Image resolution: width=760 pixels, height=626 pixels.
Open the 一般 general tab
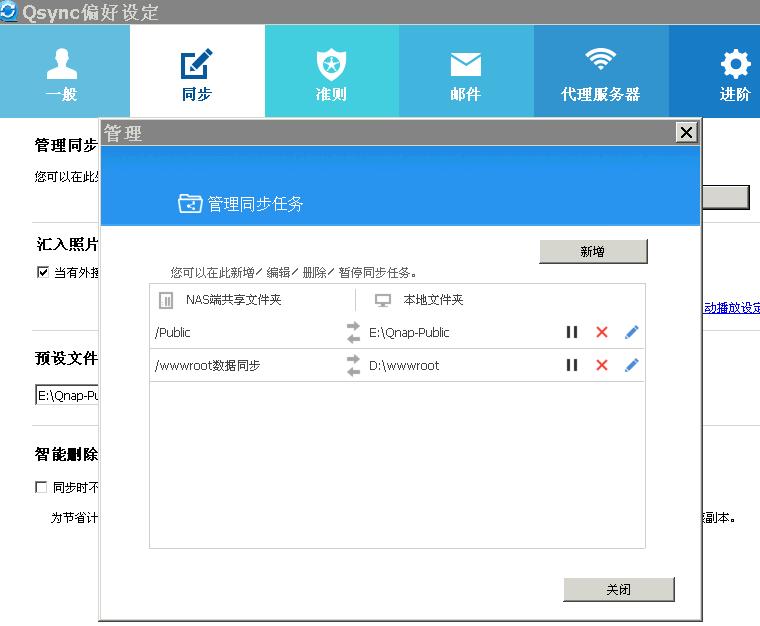62,72
